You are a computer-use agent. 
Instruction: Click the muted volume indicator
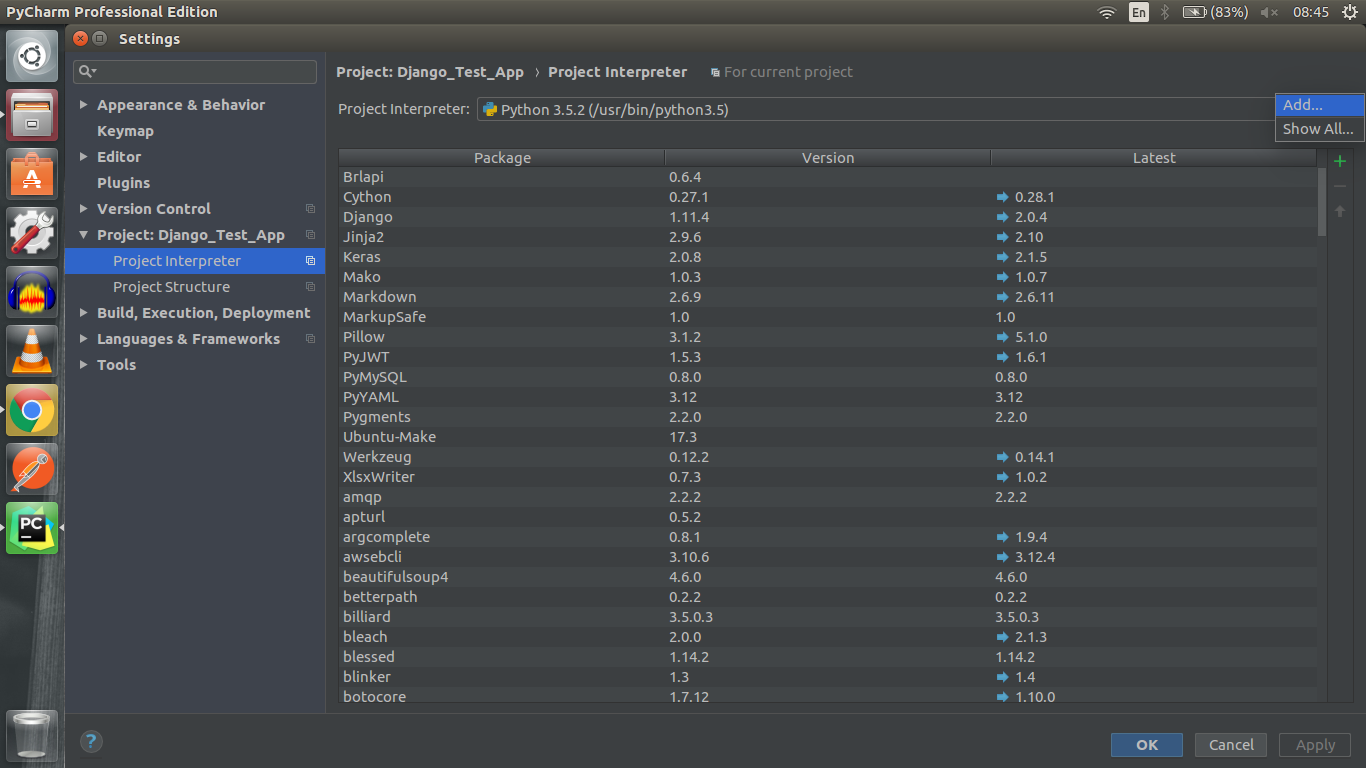(1269, 12)
